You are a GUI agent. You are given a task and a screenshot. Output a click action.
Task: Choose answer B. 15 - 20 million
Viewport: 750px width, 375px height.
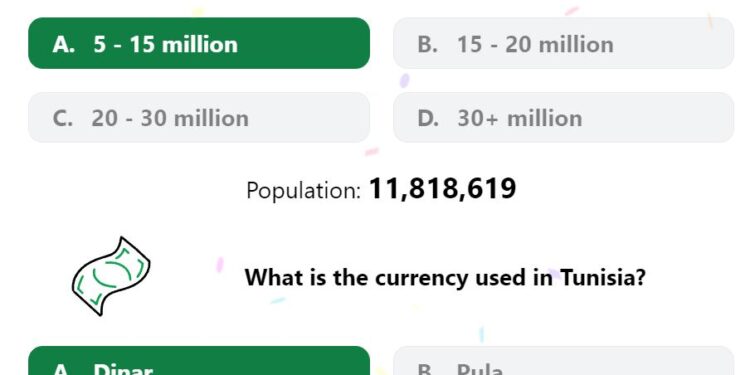point(563,43)
